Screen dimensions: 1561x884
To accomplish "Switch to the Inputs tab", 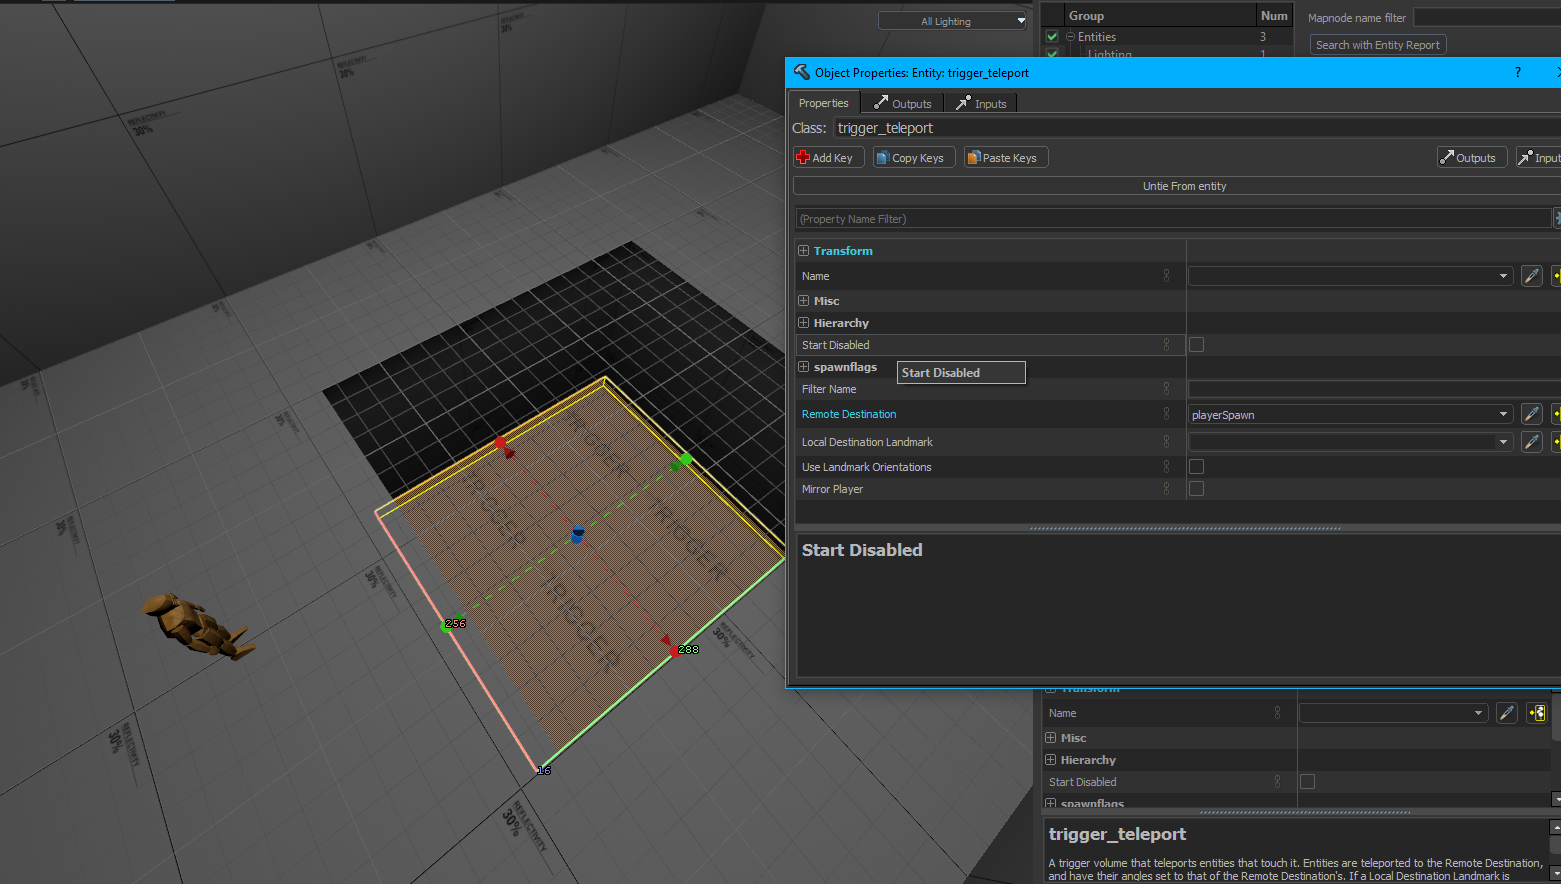I will pos(981,102).
